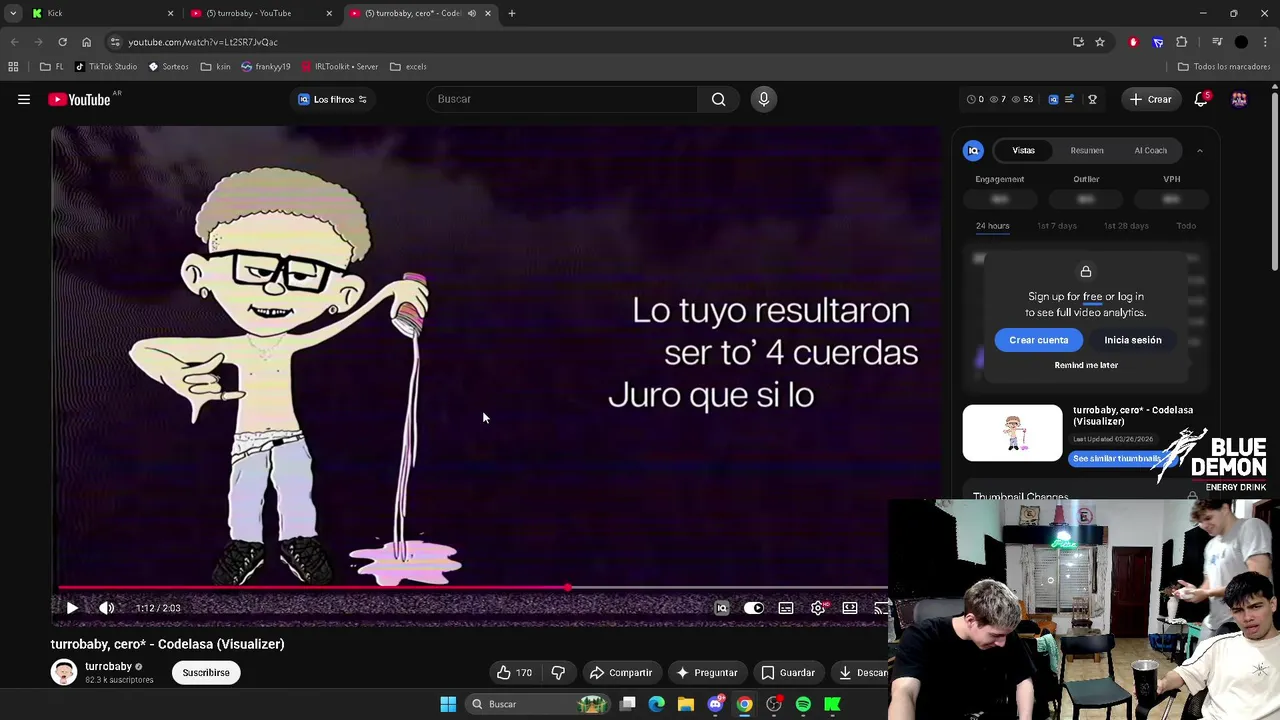
Task: Dislike the video with thumbs down
Action: [558, 672]
